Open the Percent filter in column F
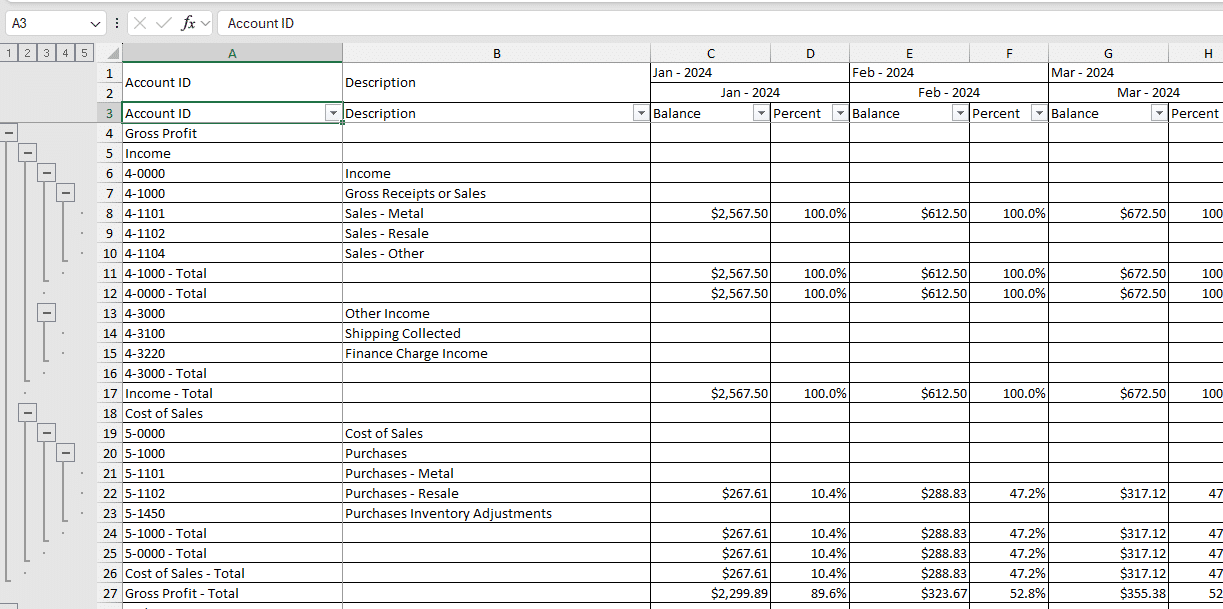The image size is (1223, 609). coord(1039,114)
